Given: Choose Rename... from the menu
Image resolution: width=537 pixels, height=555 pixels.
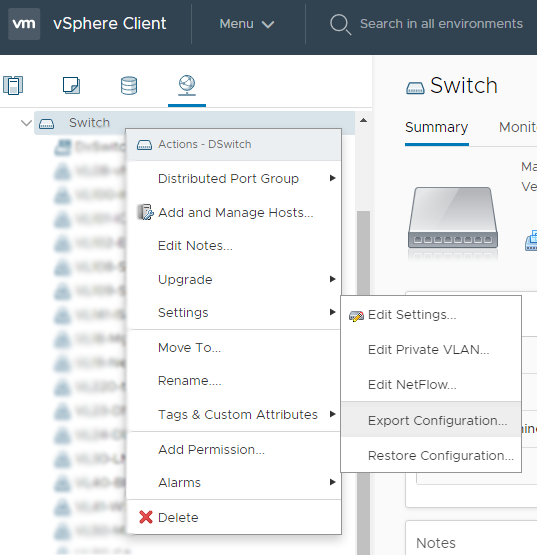Looking at the screenshot, I should tap(234, 381).
